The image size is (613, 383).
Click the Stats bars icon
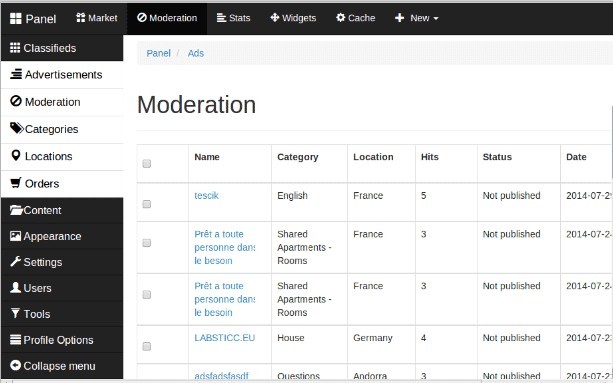(221, 18)
